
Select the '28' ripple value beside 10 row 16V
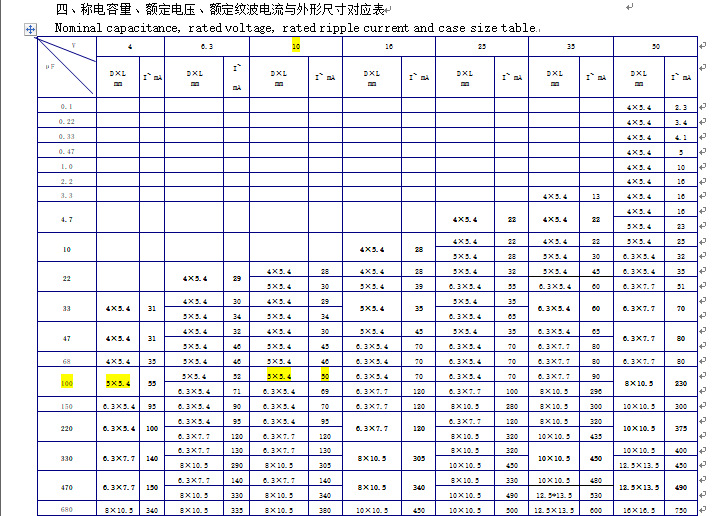(x=419, y=249)
